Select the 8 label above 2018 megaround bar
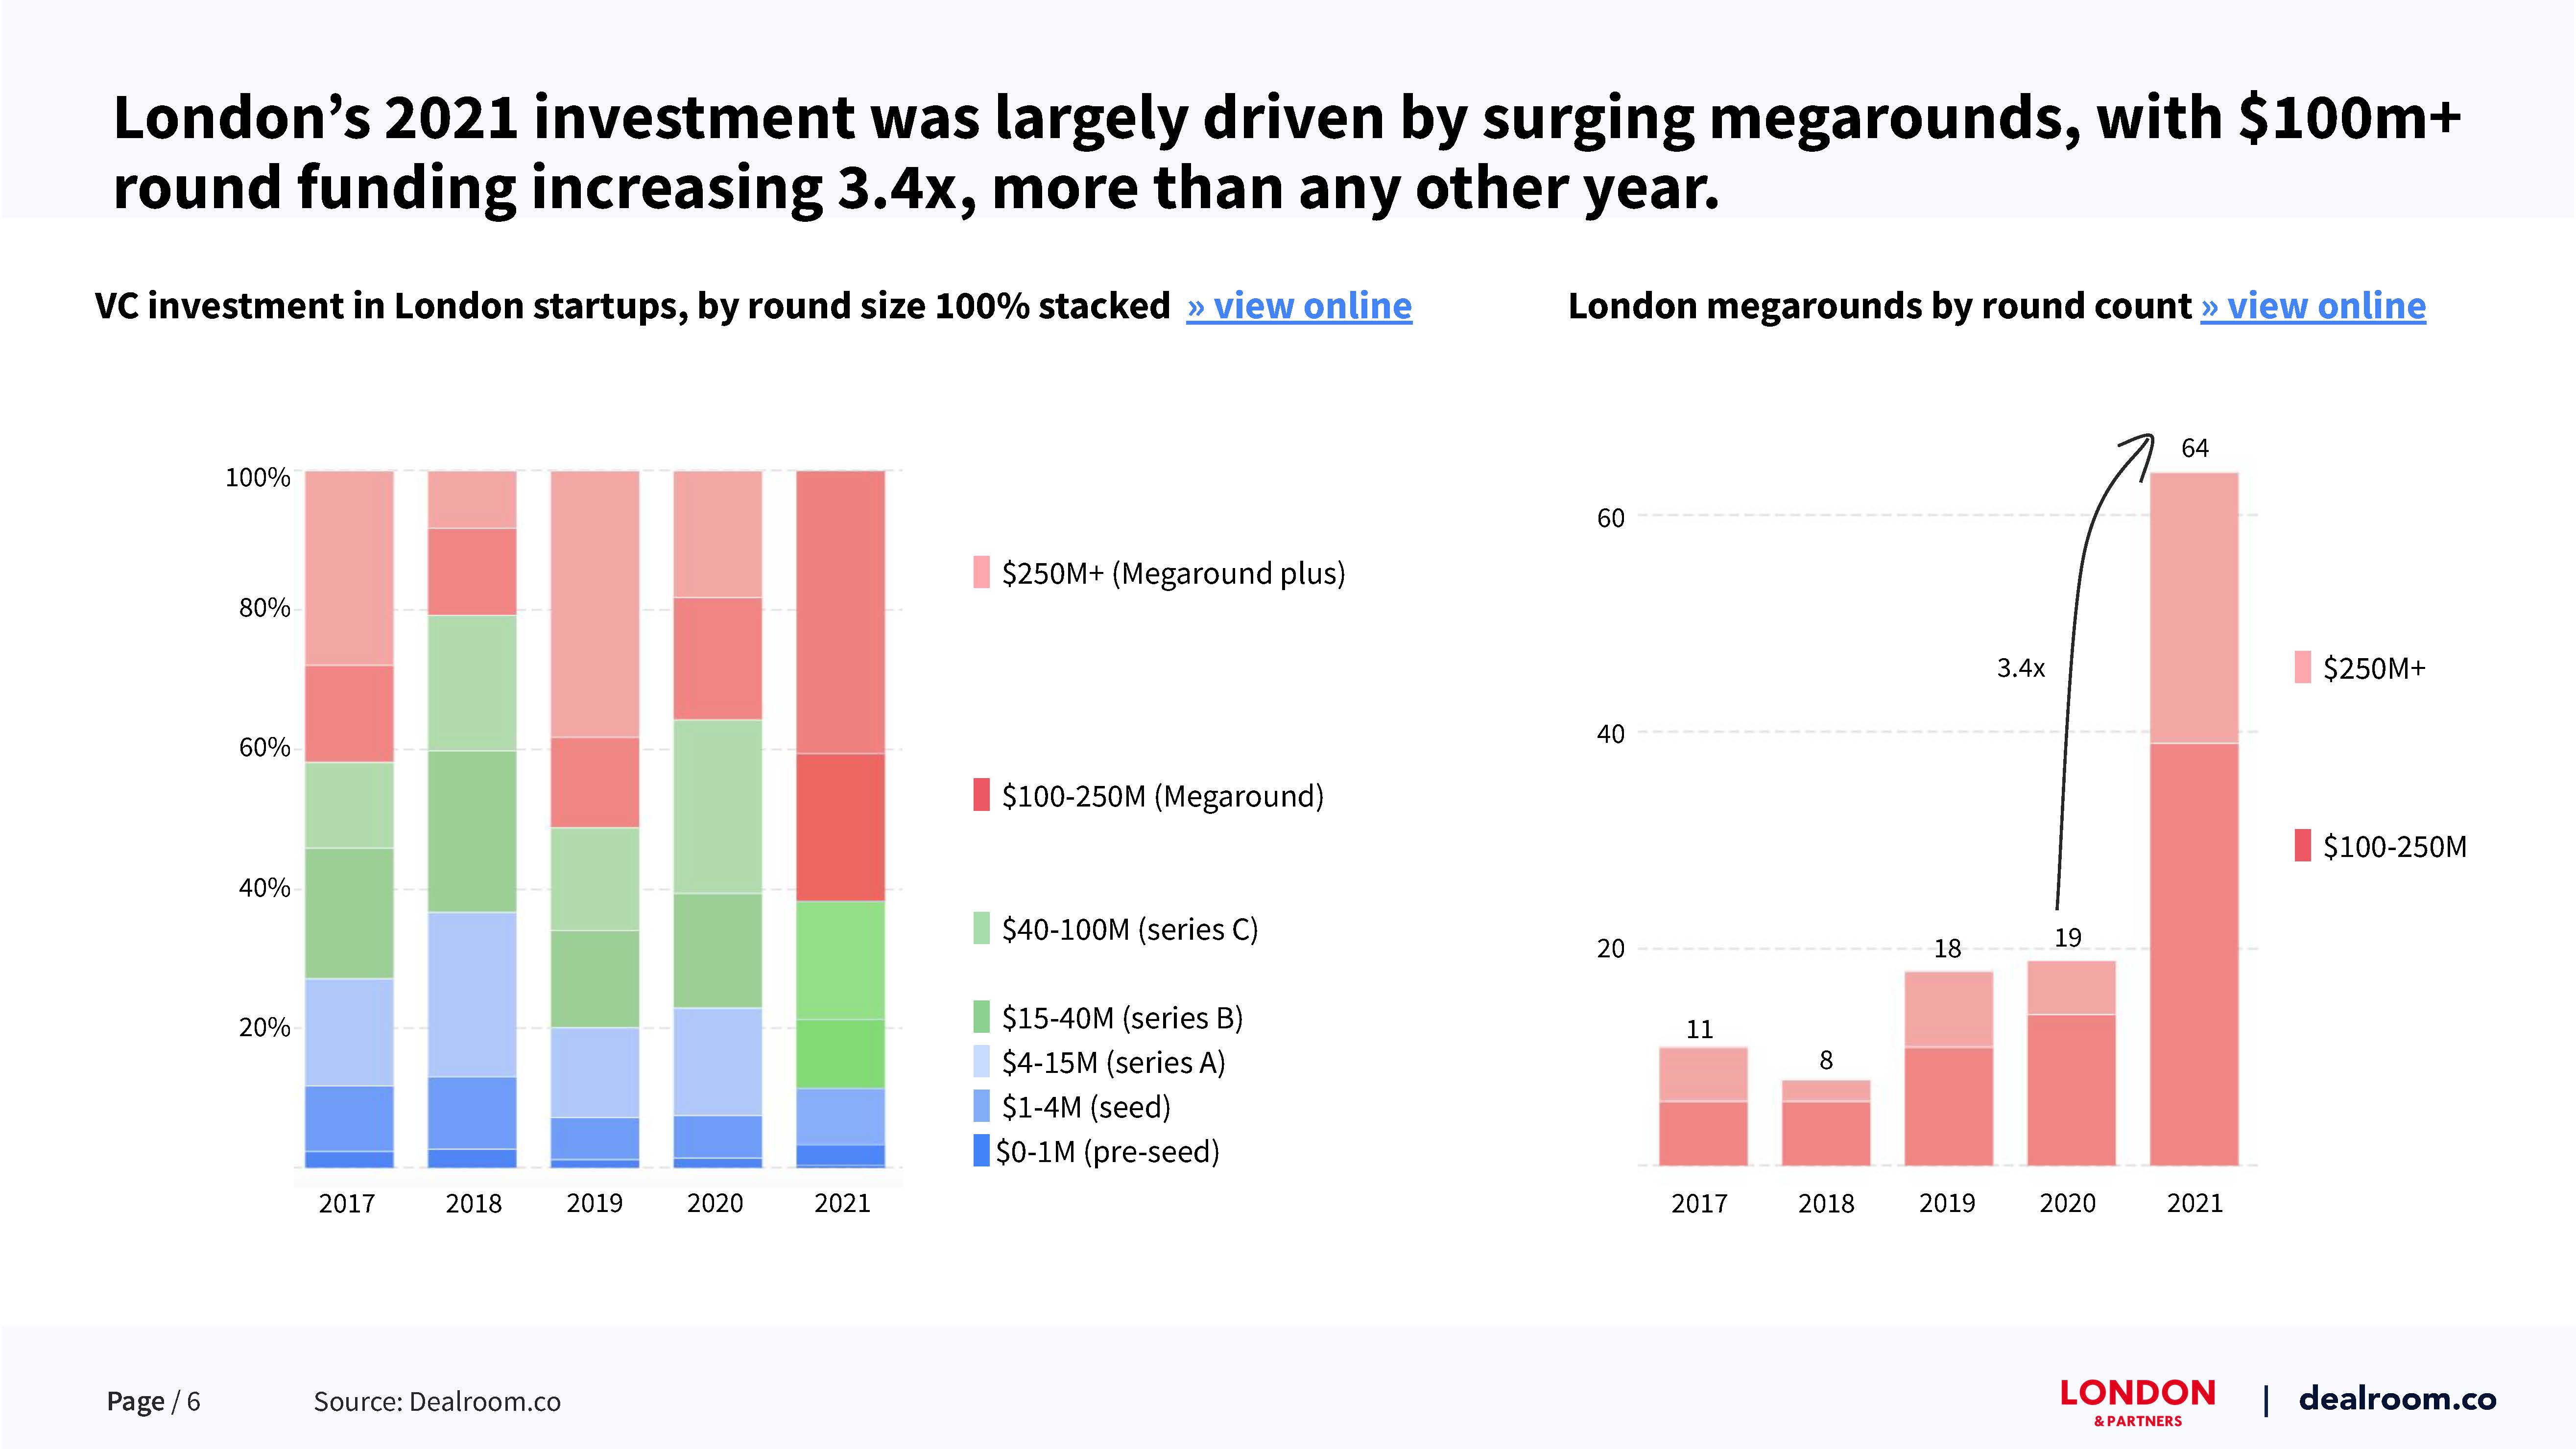Image resolution: width=2576 pixels, height=1449 pixels. (1826, 1060)
